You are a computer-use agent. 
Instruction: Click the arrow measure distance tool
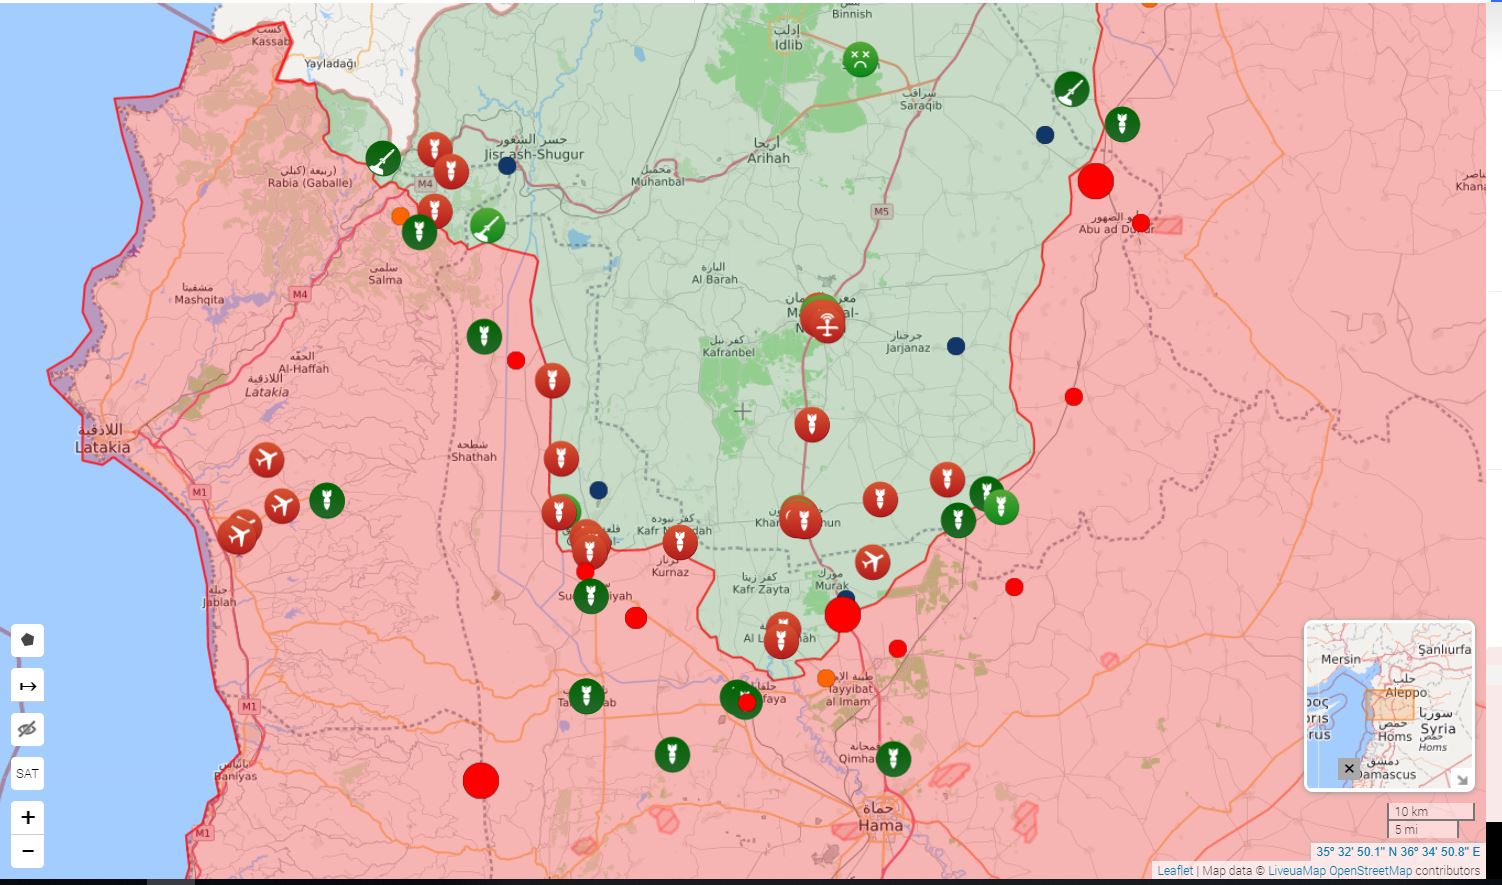27,686
